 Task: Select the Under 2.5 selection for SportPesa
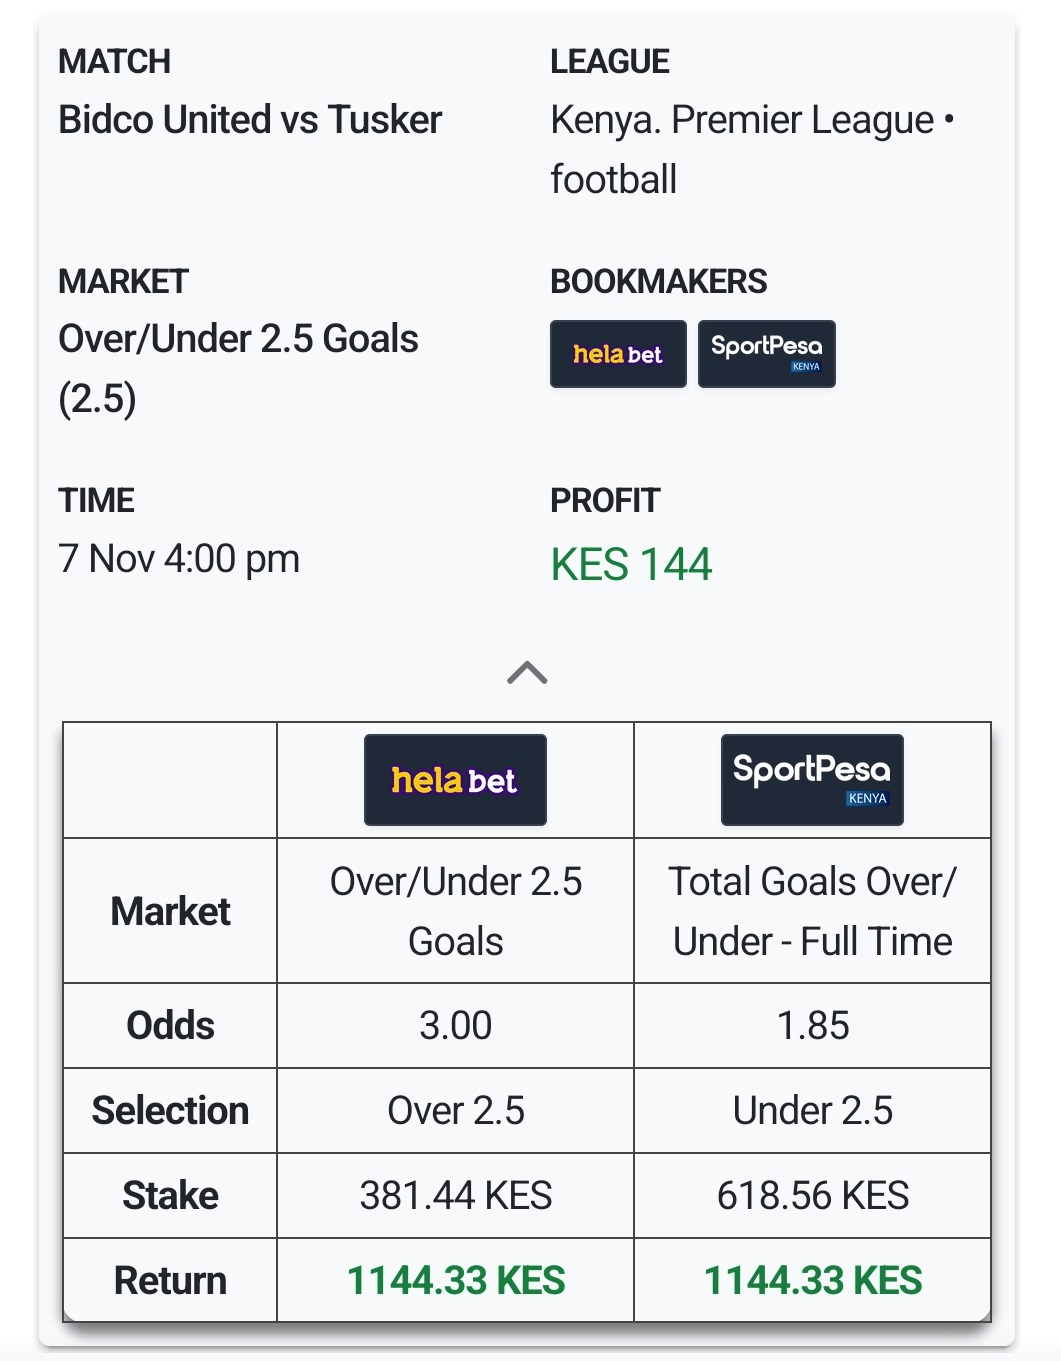point(812,1110)
